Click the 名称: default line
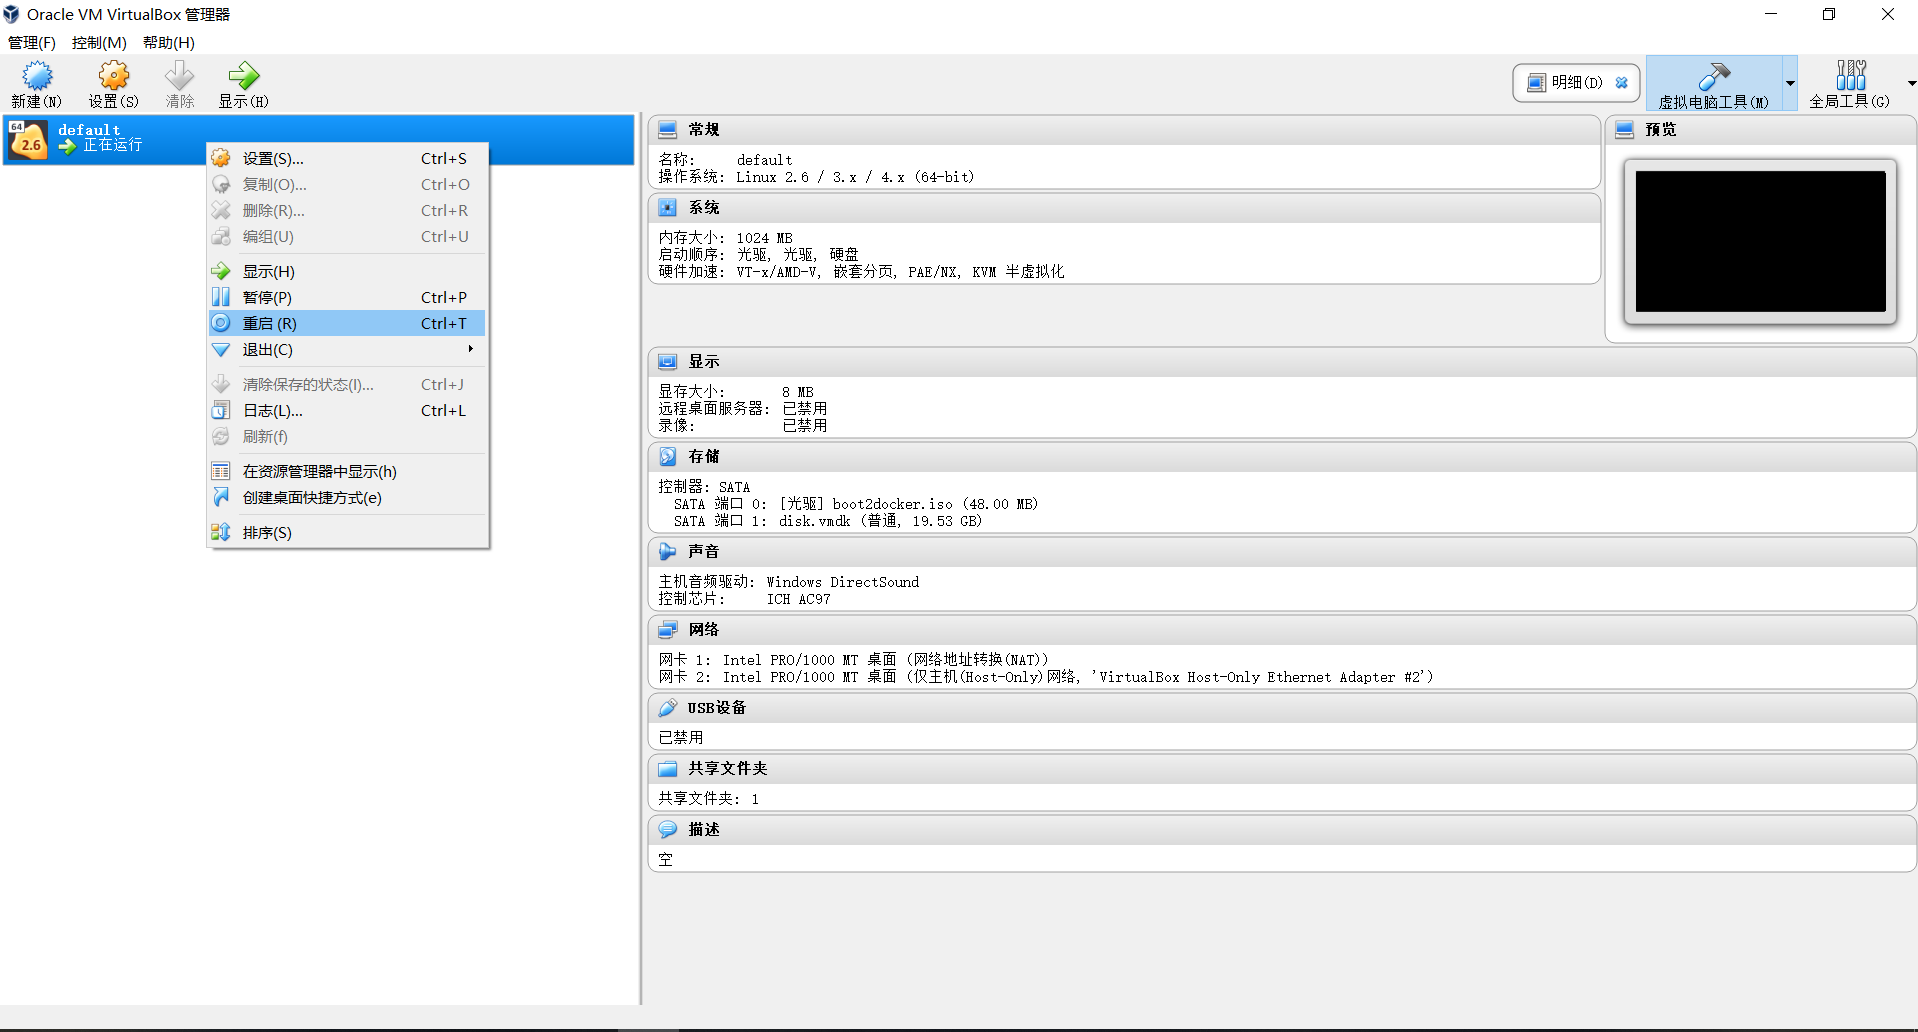Viewport: 1918px width, 1032px height. click(725, 160)
